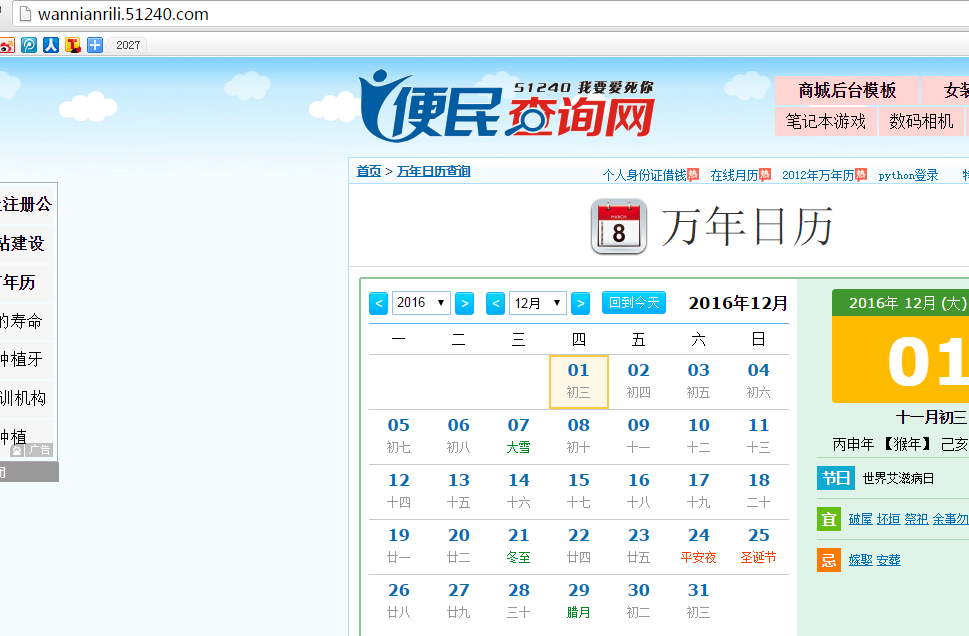Click the orange 忌 label icon
The image size is (969, 636).
[x=829, y=560]
